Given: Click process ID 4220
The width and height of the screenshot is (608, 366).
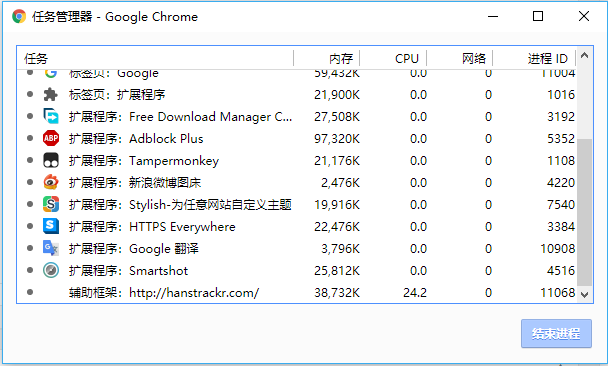Looking at the screenshot, I should pyautogui.click(x=561, y=182).
